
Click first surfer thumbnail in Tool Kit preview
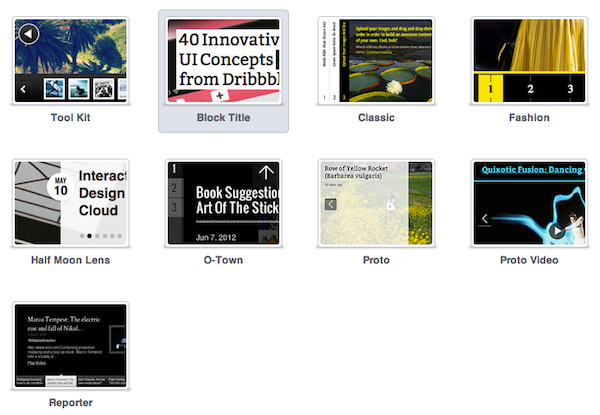(54, 89)
